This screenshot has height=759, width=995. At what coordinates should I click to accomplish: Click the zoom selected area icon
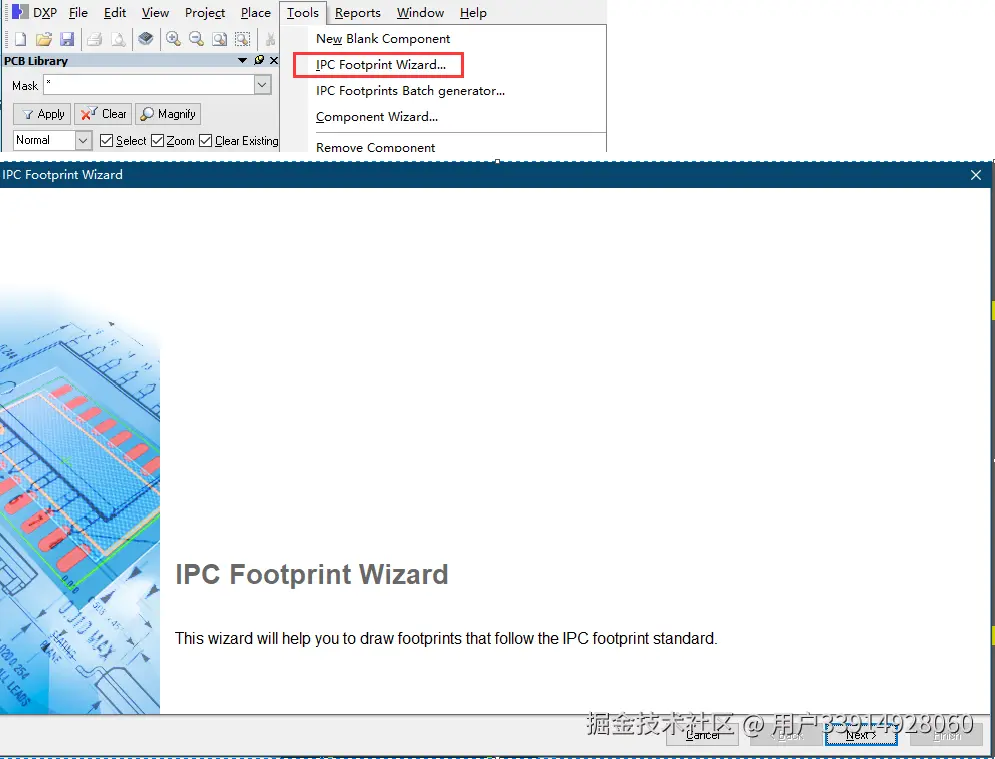242,39
